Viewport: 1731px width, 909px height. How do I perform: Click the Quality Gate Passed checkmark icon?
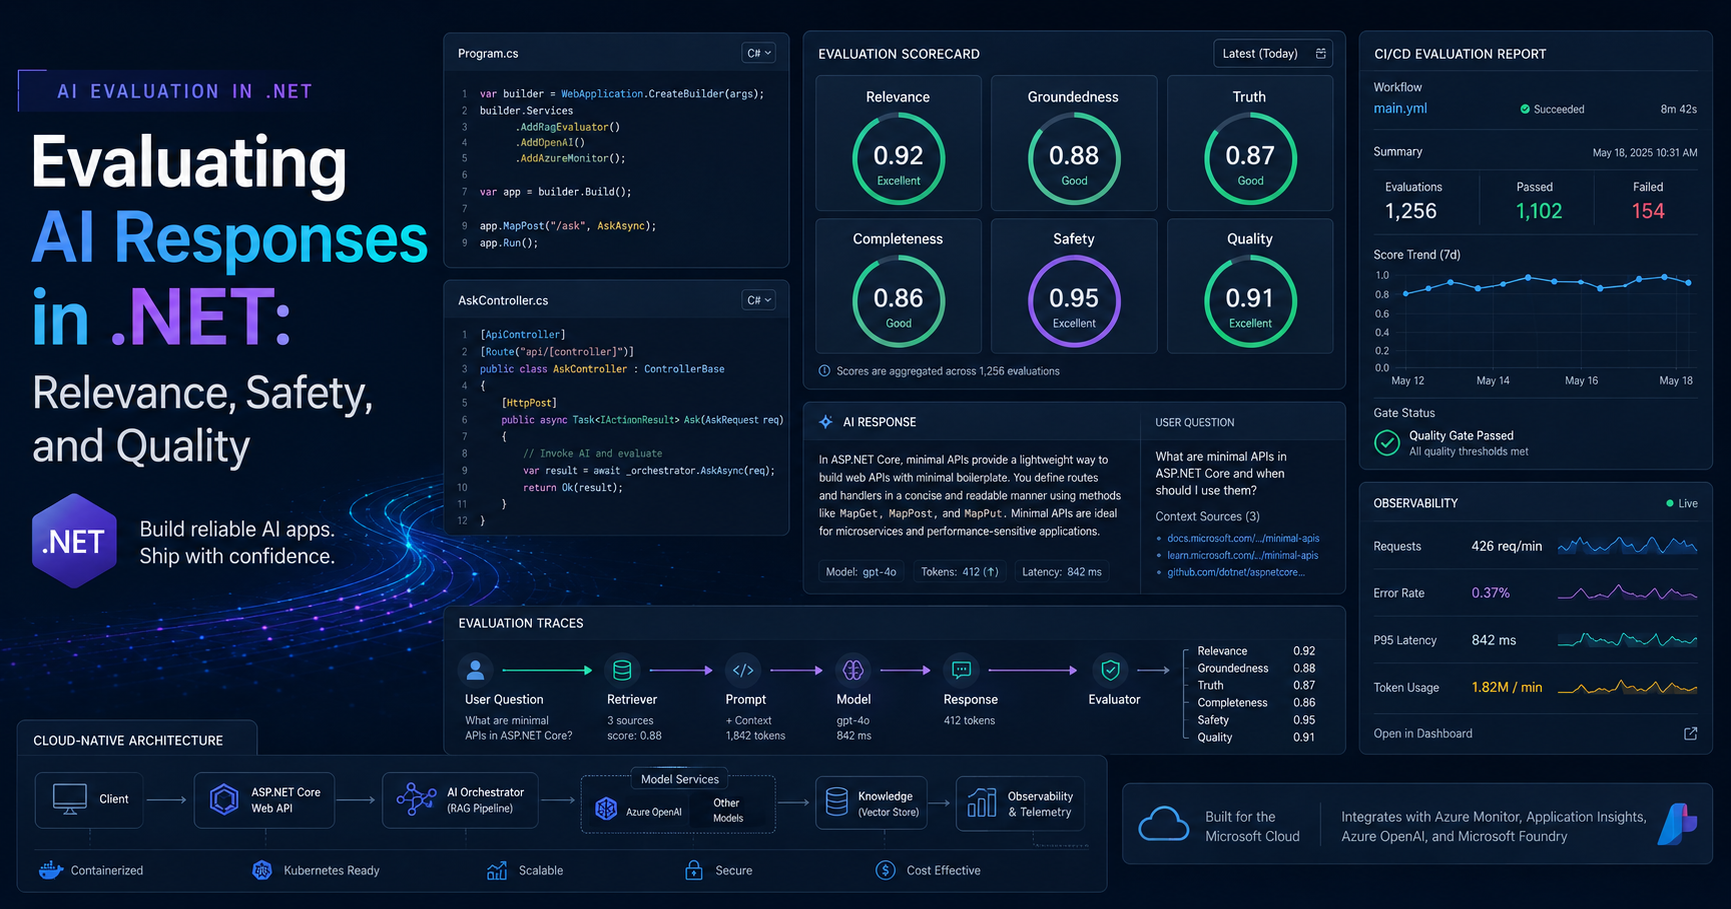pos(1387,442)
